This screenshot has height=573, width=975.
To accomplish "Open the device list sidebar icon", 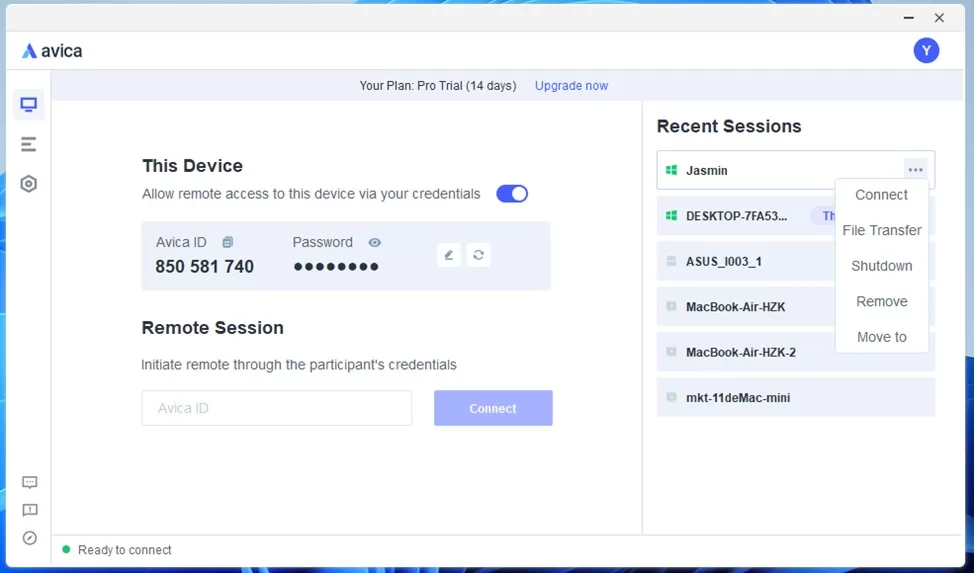I will [29, 144].
